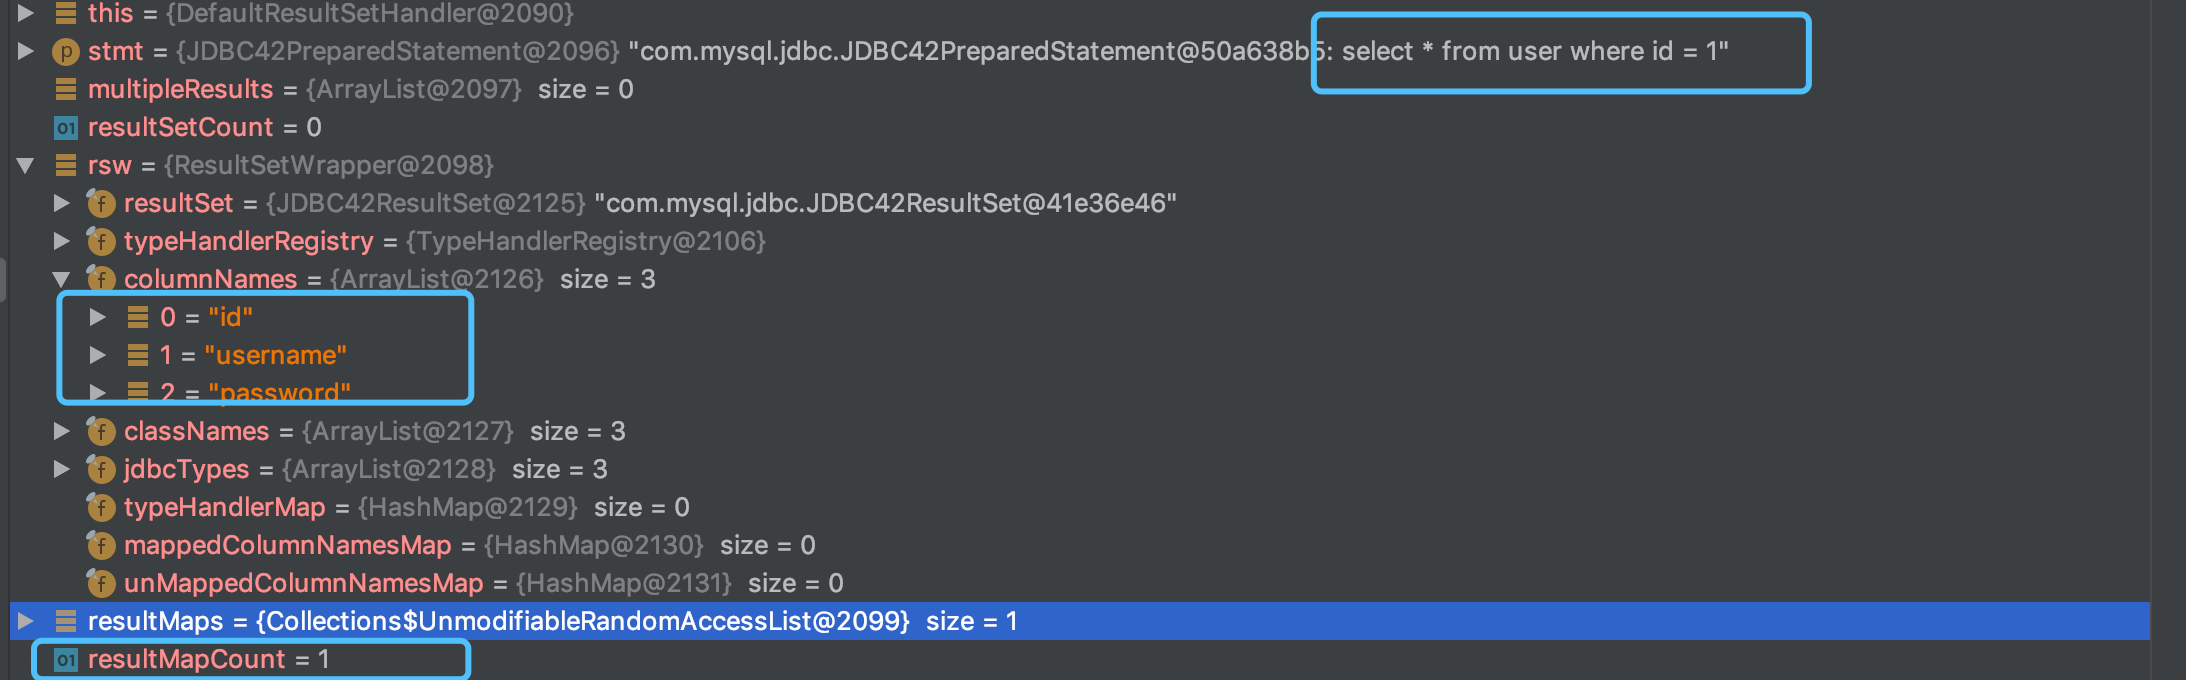Collapse the rsw ResultSetWrapper node

tap(26, 165)
